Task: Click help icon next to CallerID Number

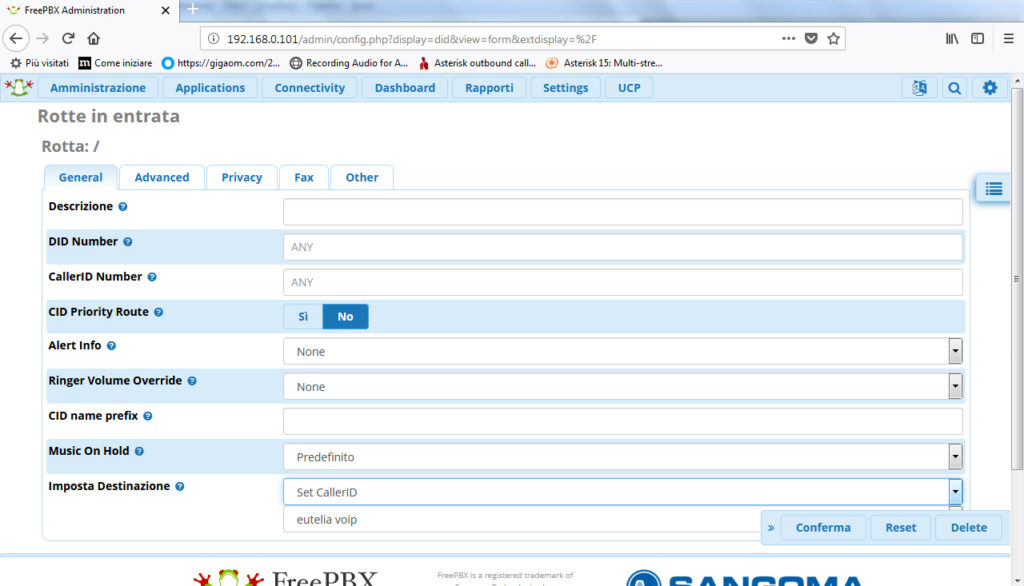Action: pyautogui.click(x=152, y=277)
